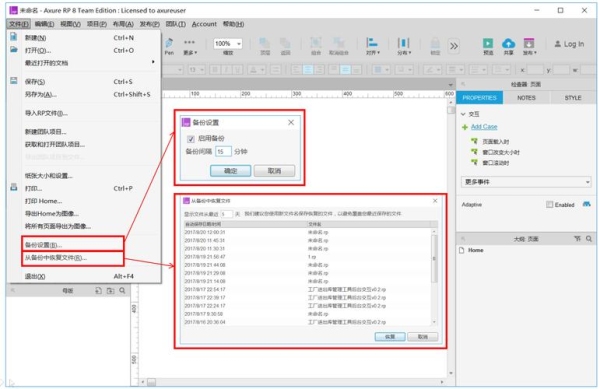Click the add folder icon in 母版 panel
The height and width of the screenshot is (389, 600).
tap(111, 291)
